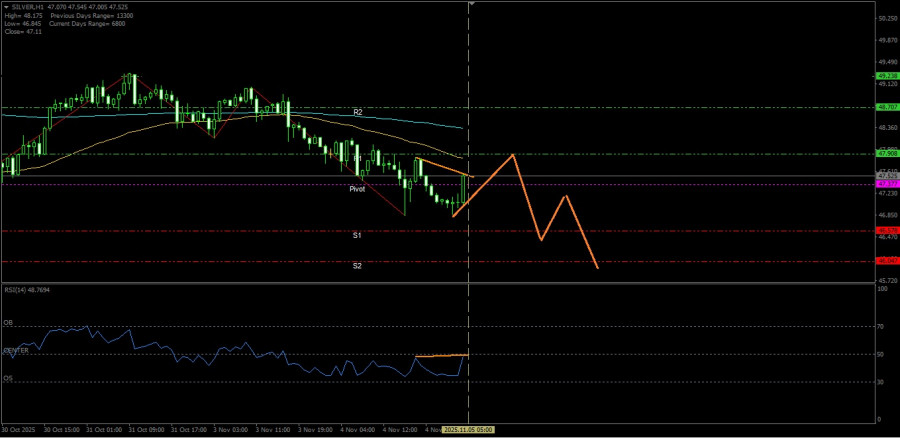Click the dropdown arrow beside SILVER,H1 title
900x438 pixels.
point(5,6)
